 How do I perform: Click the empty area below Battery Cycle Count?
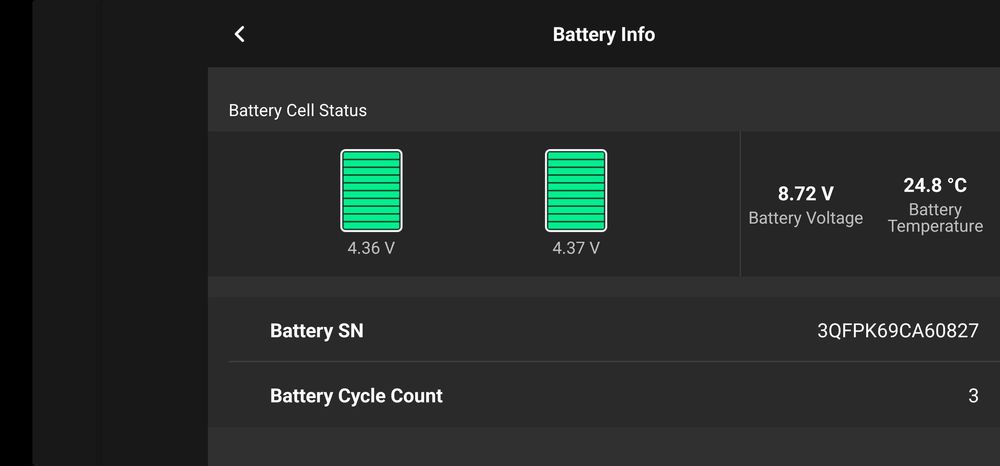point(600,447)
